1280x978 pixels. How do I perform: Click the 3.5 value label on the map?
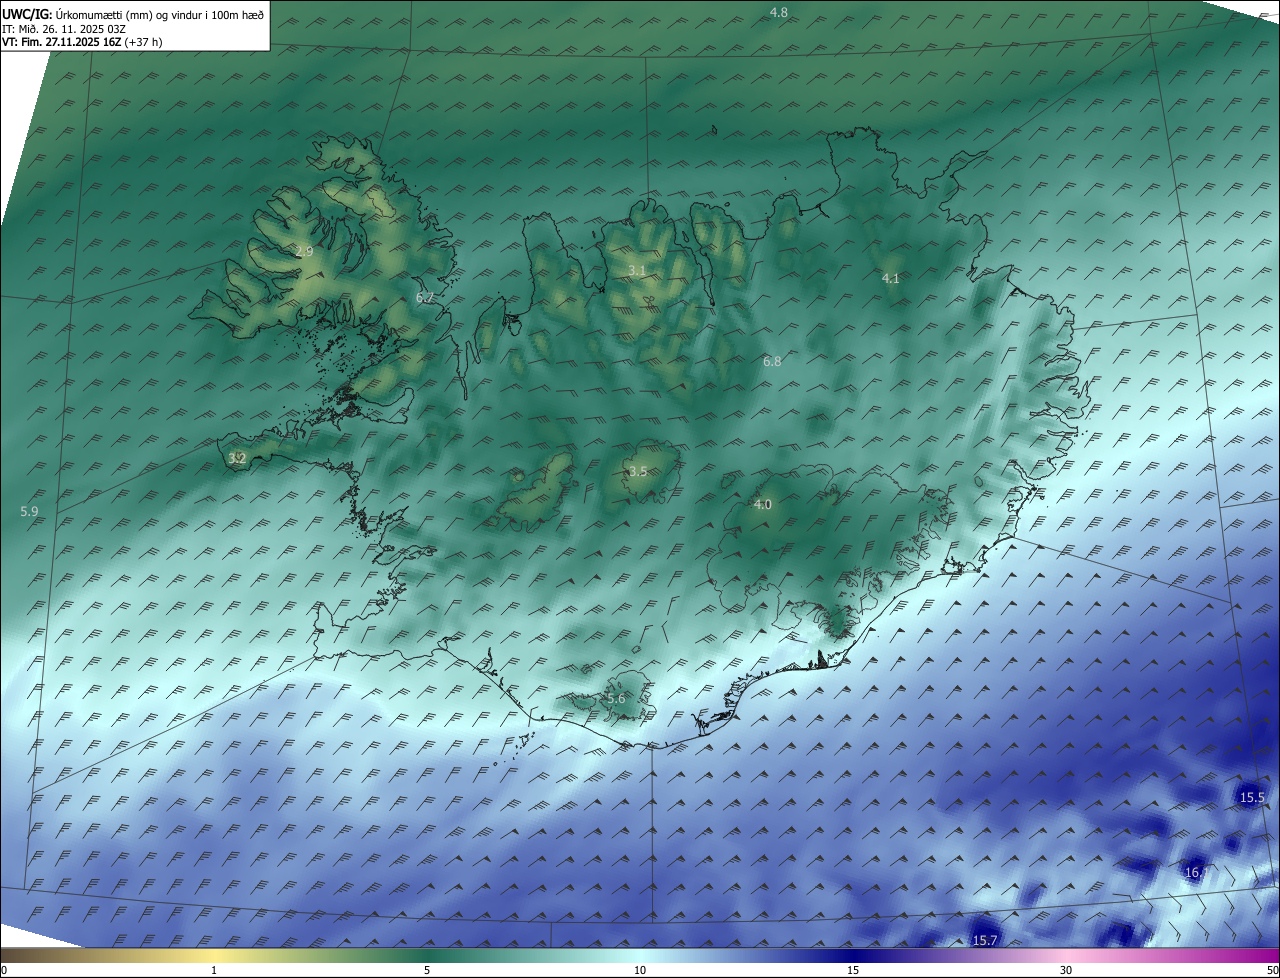[x=638, y=472]
